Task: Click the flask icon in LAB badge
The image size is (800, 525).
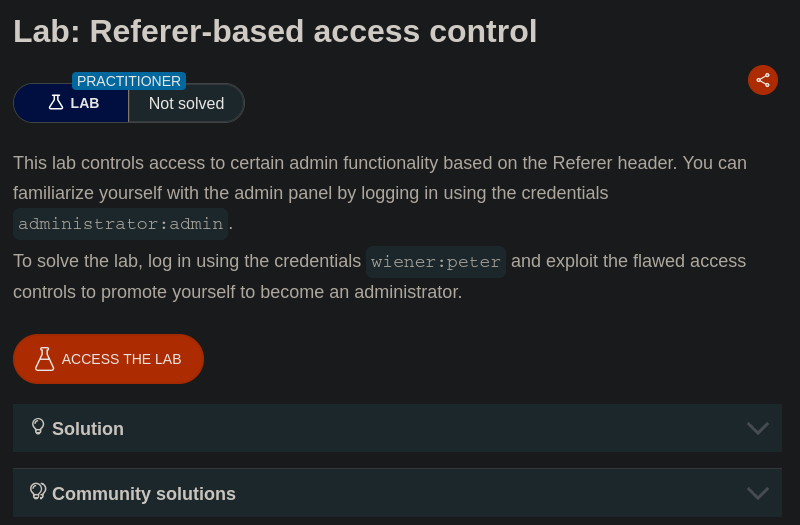Action: (56, 103)
